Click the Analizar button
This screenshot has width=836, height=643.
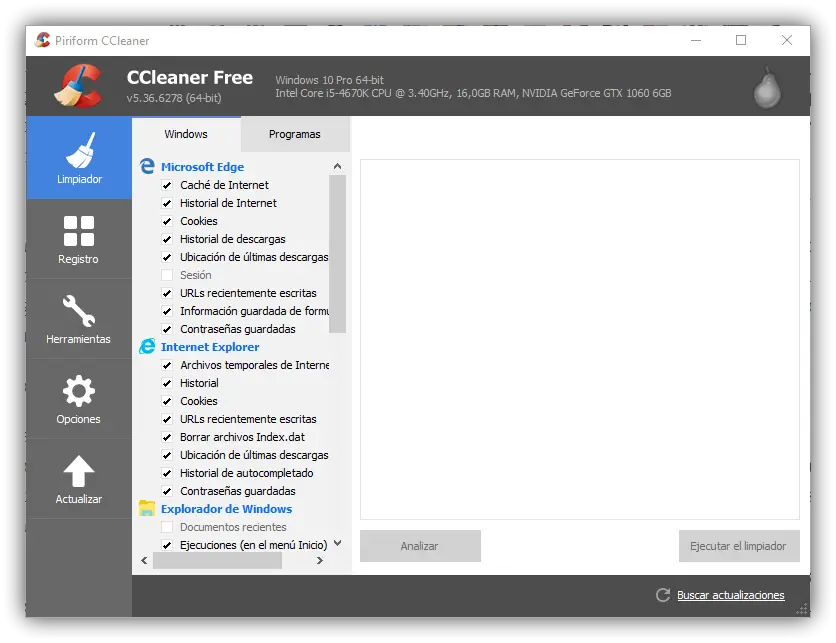(420, 546)
